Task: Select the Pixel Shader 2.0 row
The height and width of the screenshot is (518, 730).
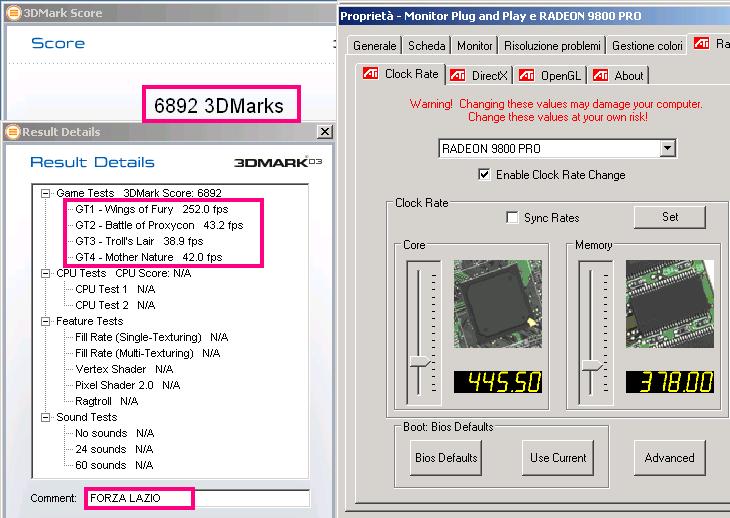Action: coord(128,385)
